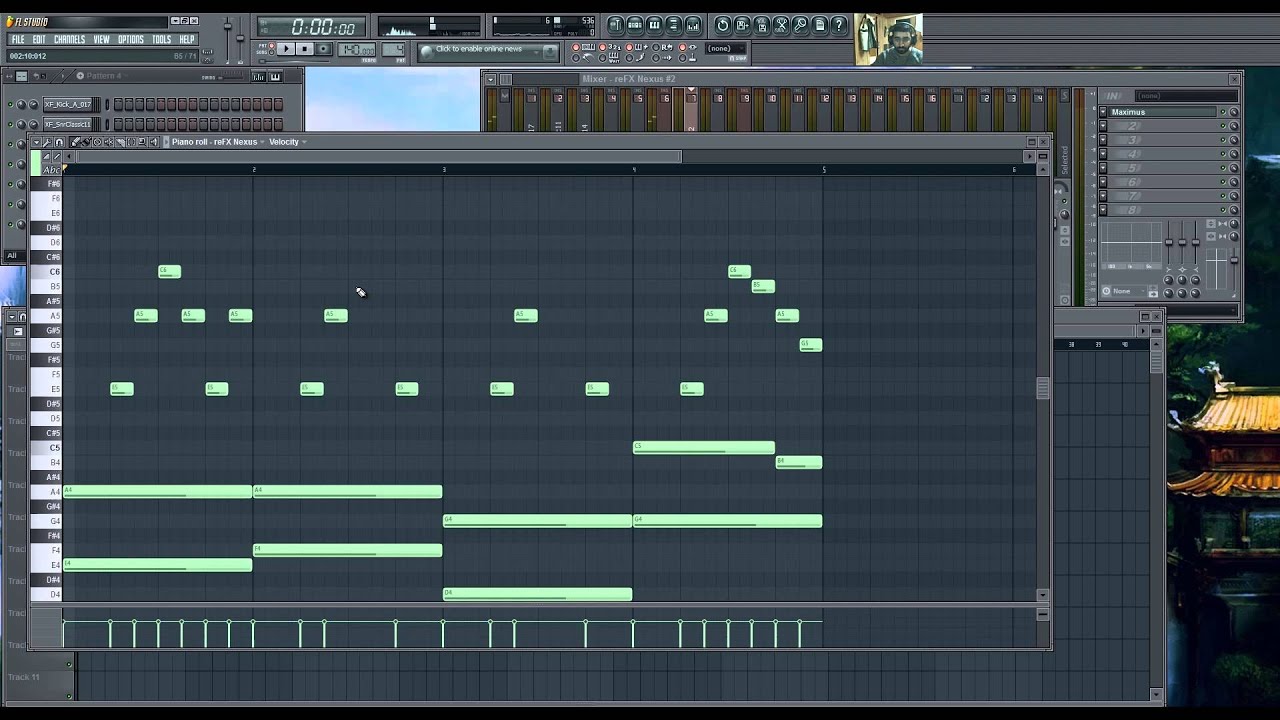1280x720 pixels.
Task: Open the audio editor scissors icon
Action: (x=781, y=25)
